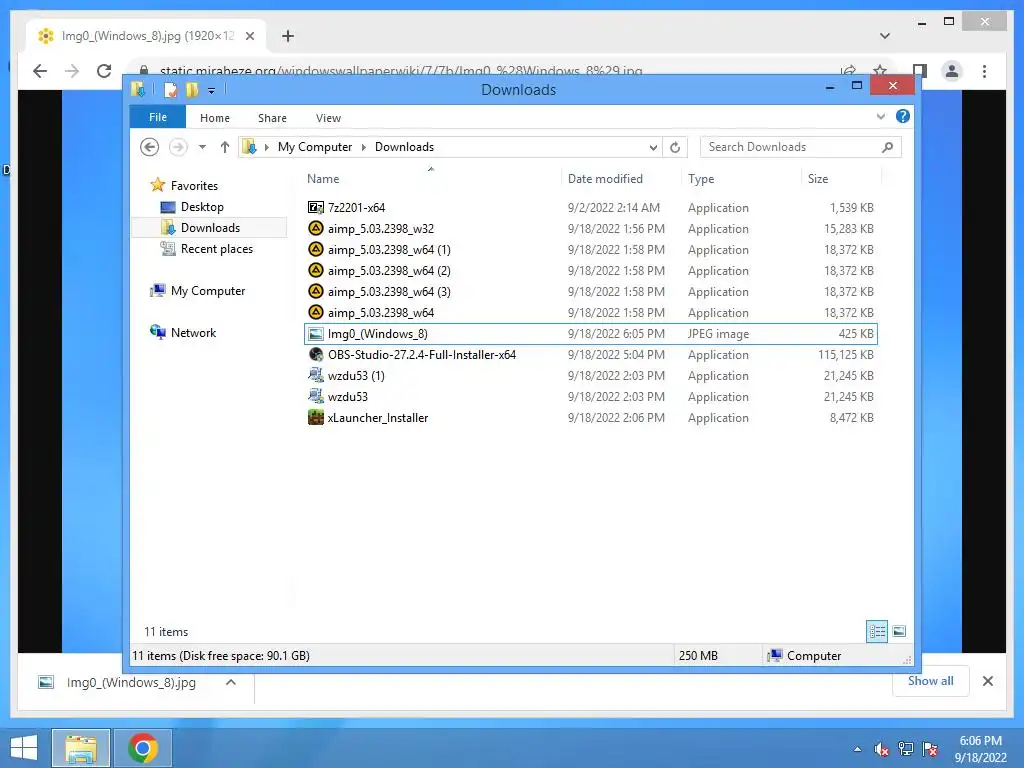The image size is (1024, 768).
Task: Click My Computer in address breadcrumb
Action: point(315,147)
